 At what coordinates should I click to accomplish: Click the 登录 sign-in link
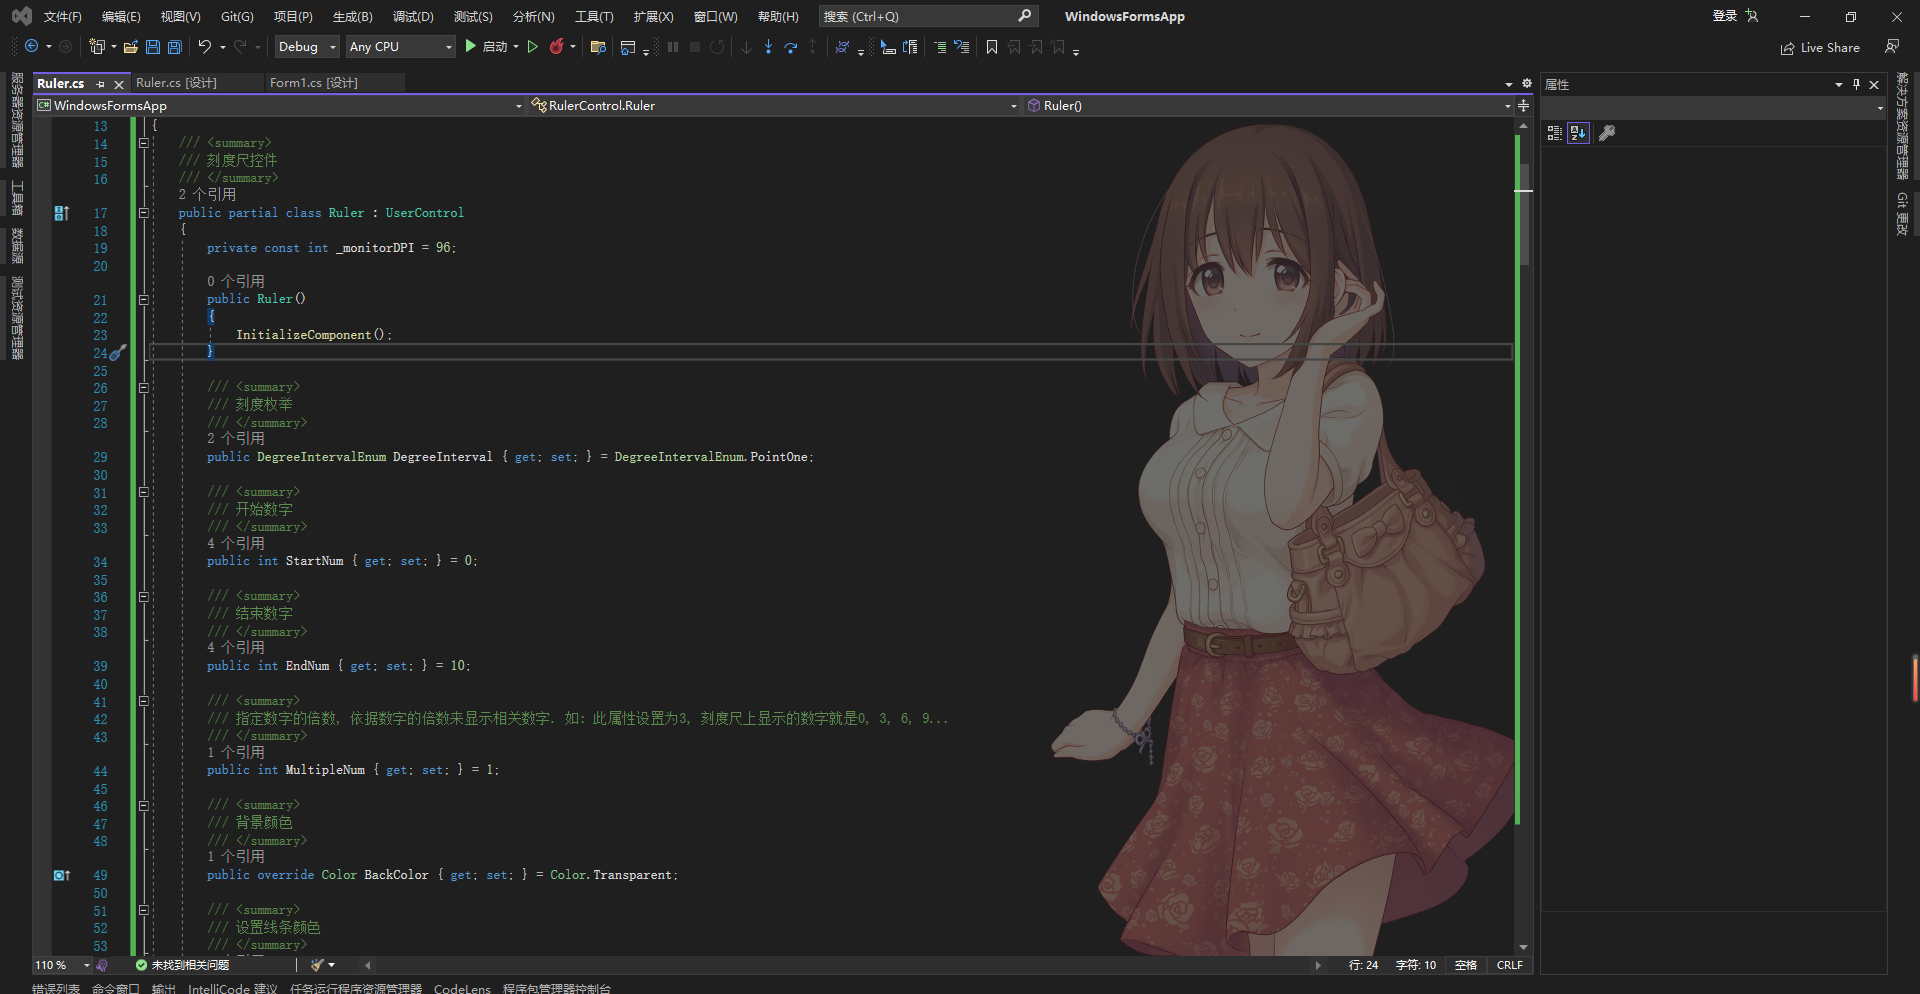1724,16
